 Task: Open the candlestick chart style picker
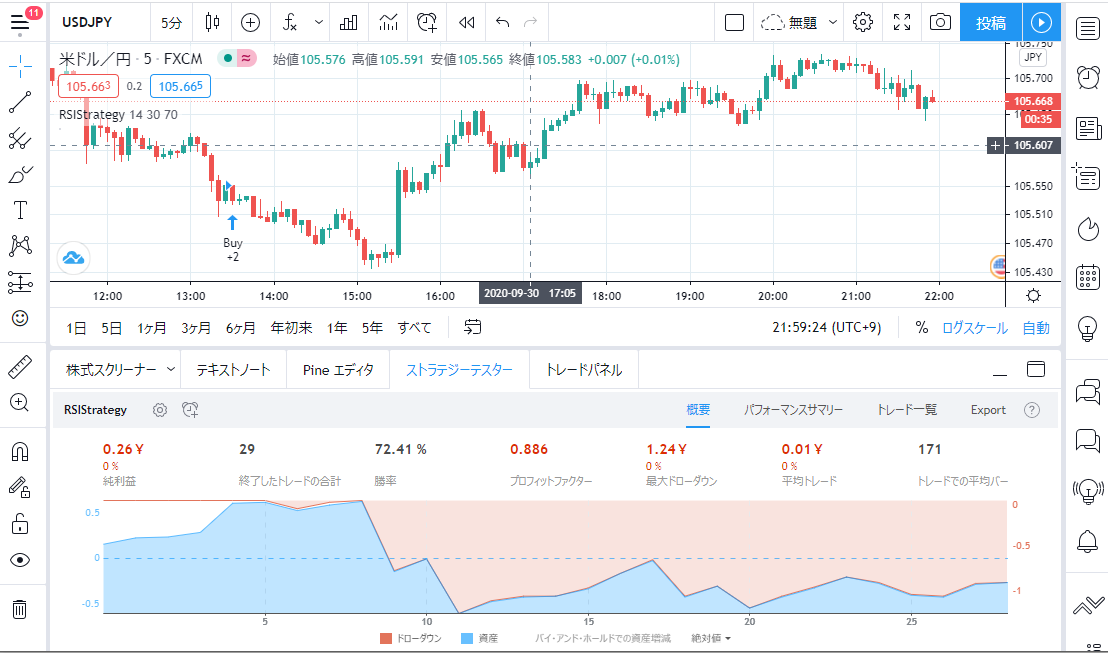tap(211, 22)
